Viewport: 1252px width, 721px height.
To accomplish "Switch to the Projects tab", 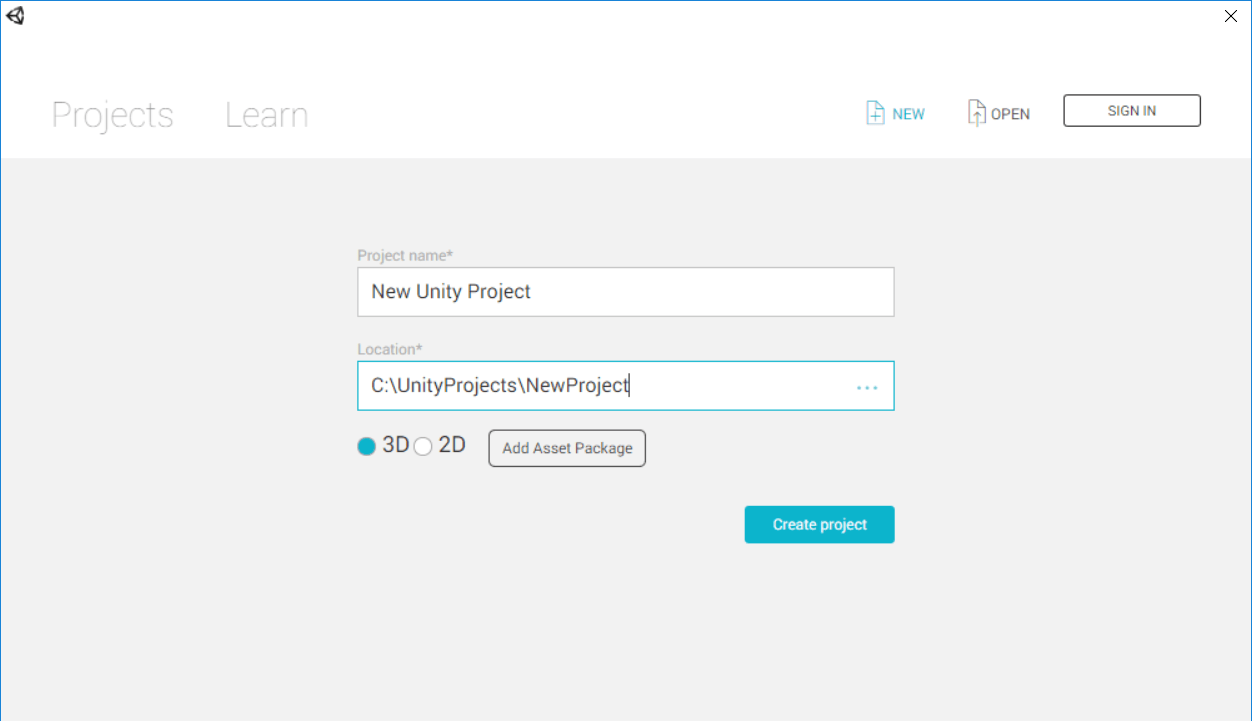I will tap(112, 115).
